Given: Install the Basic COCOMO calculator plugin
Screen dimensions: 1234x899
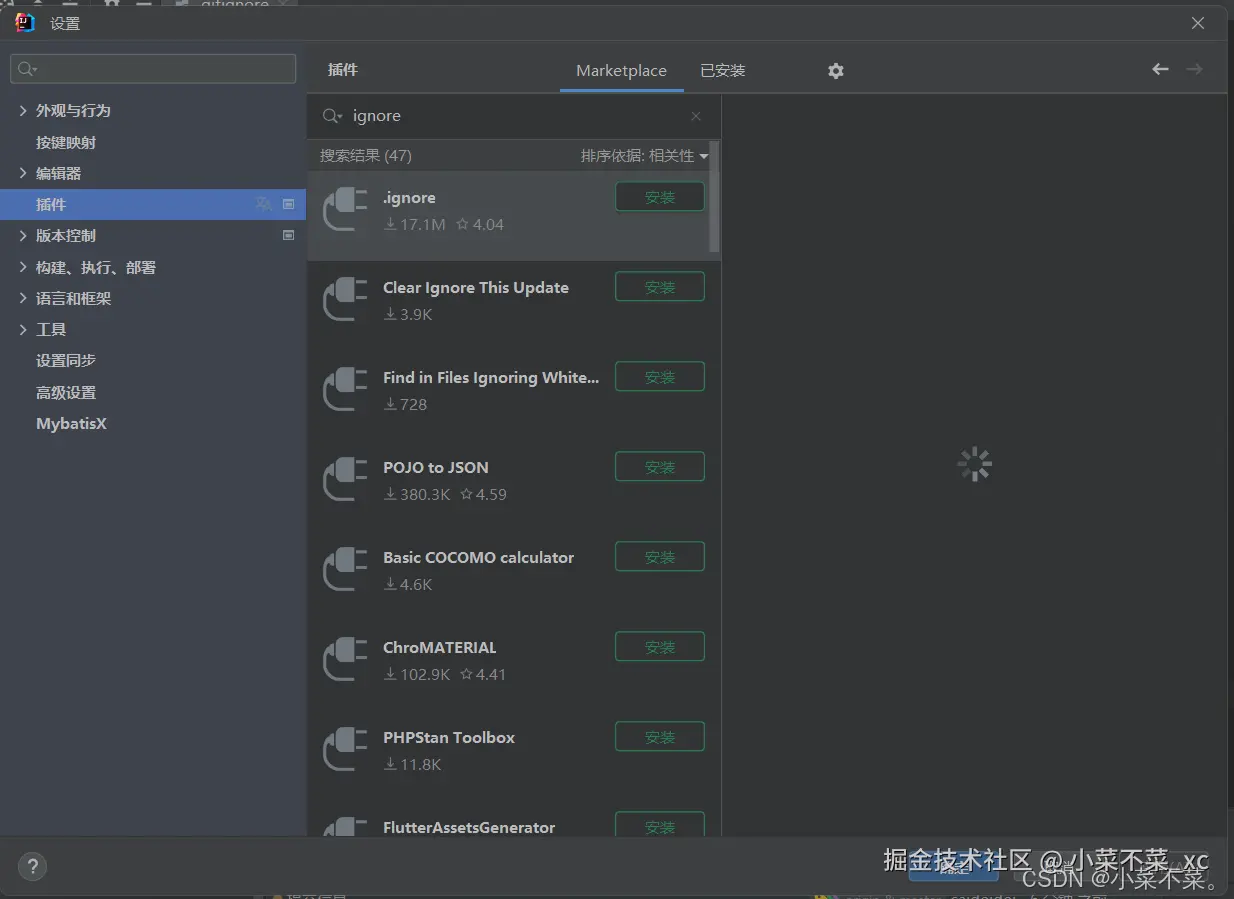Looking at the screenshot, I should click(x=660, y=557).
